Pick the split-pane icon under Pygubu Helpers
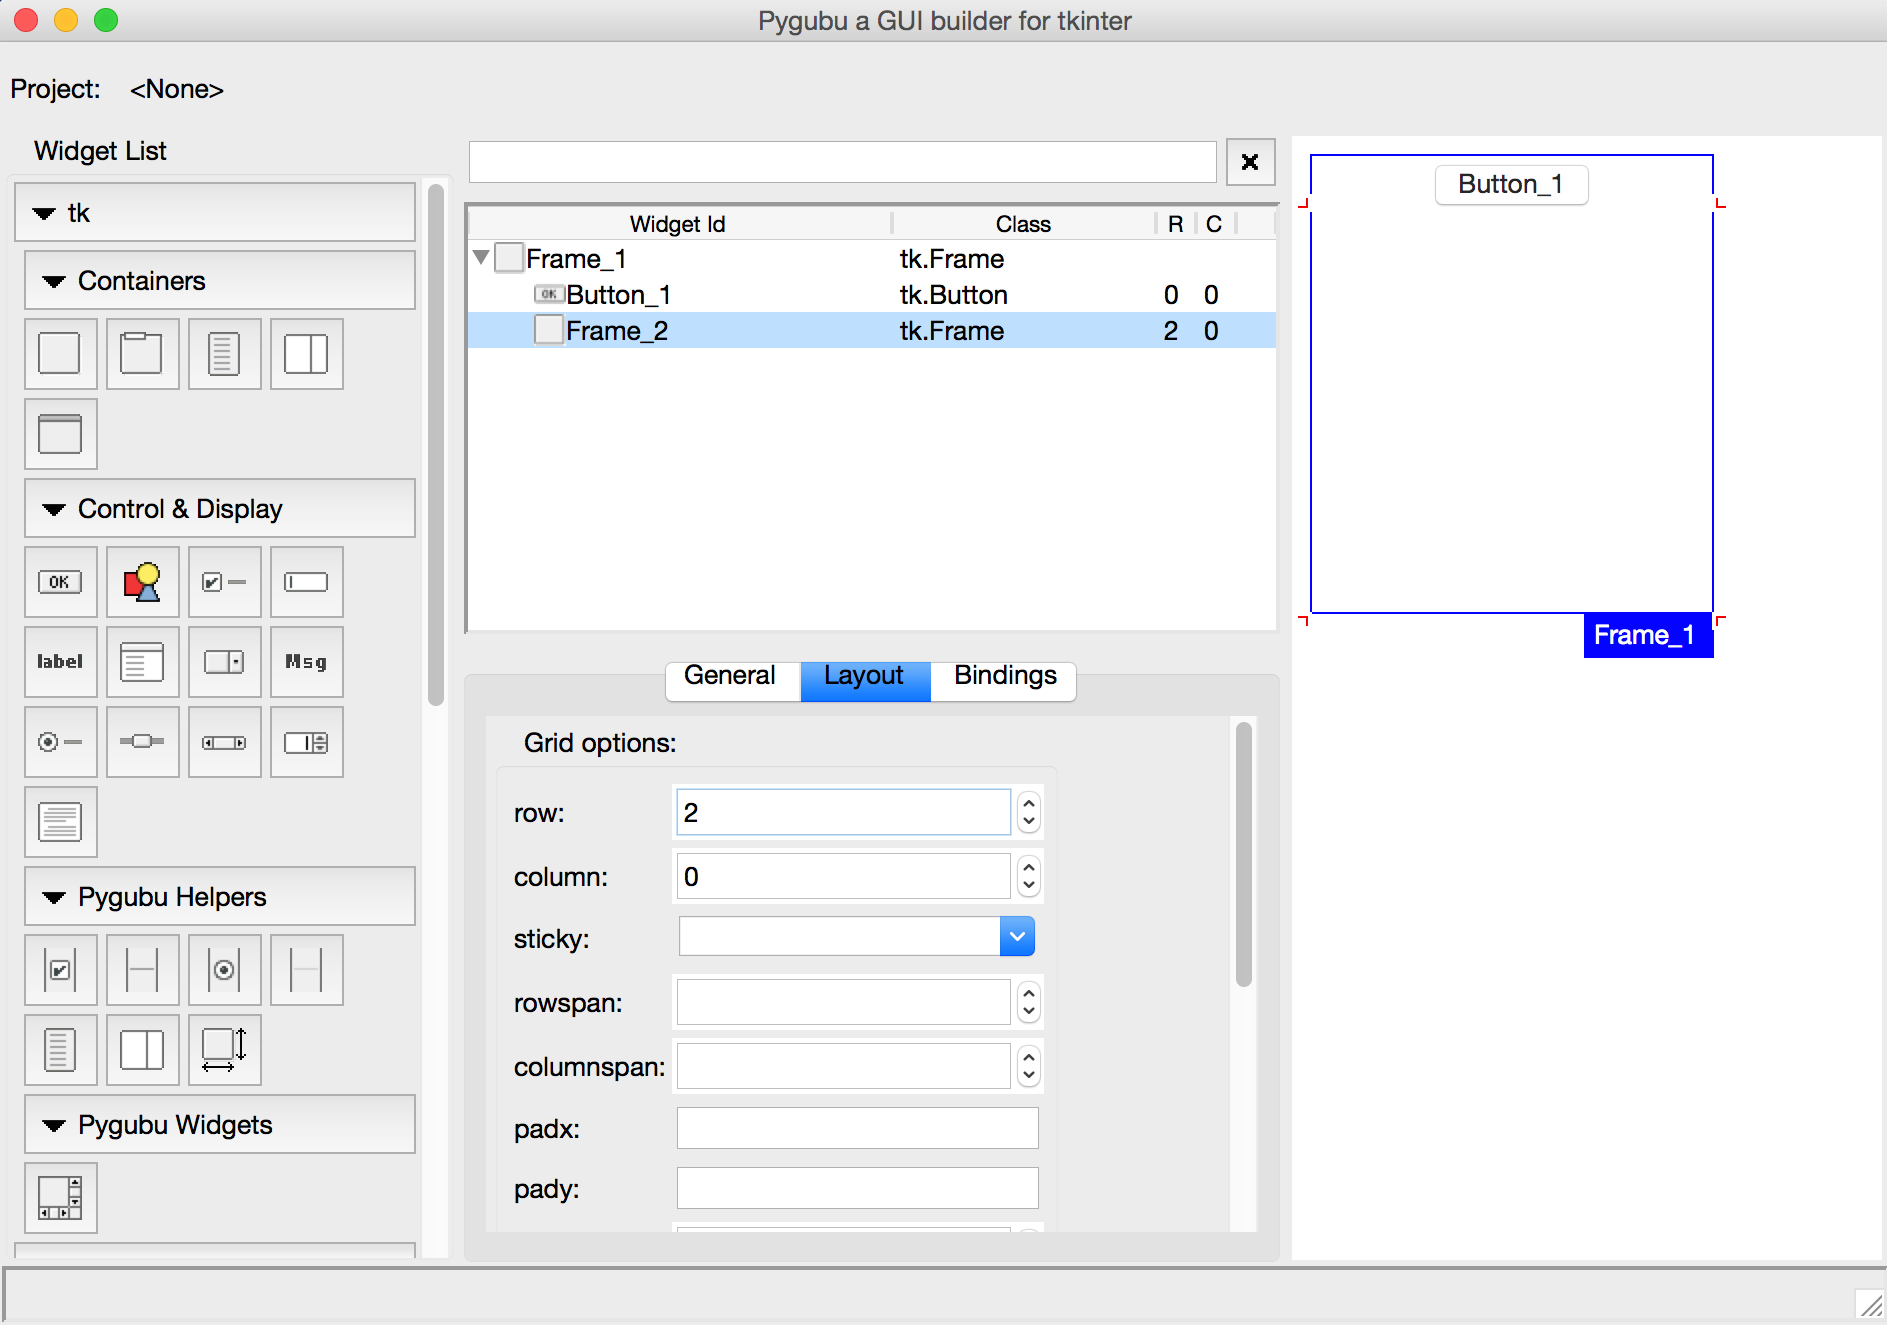 click(142, 1050)
